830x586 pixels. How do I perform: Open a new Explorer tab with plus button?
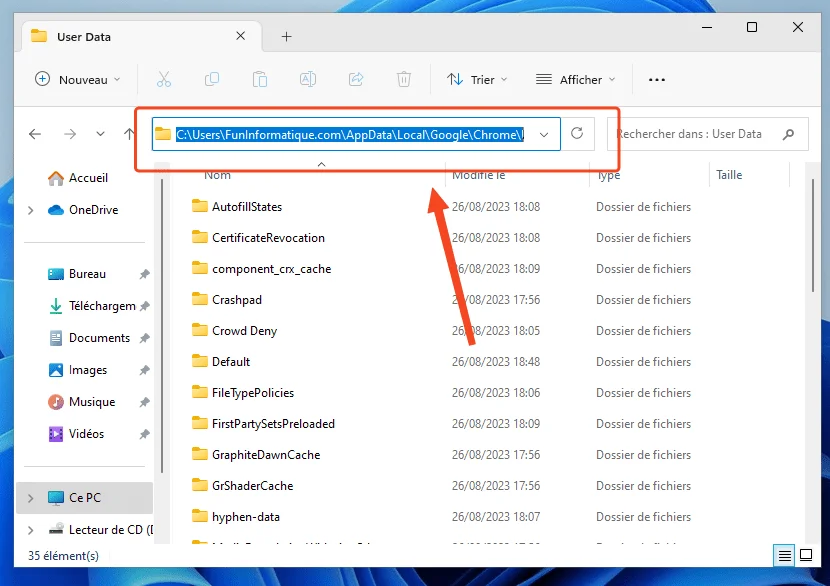point(286,34)
